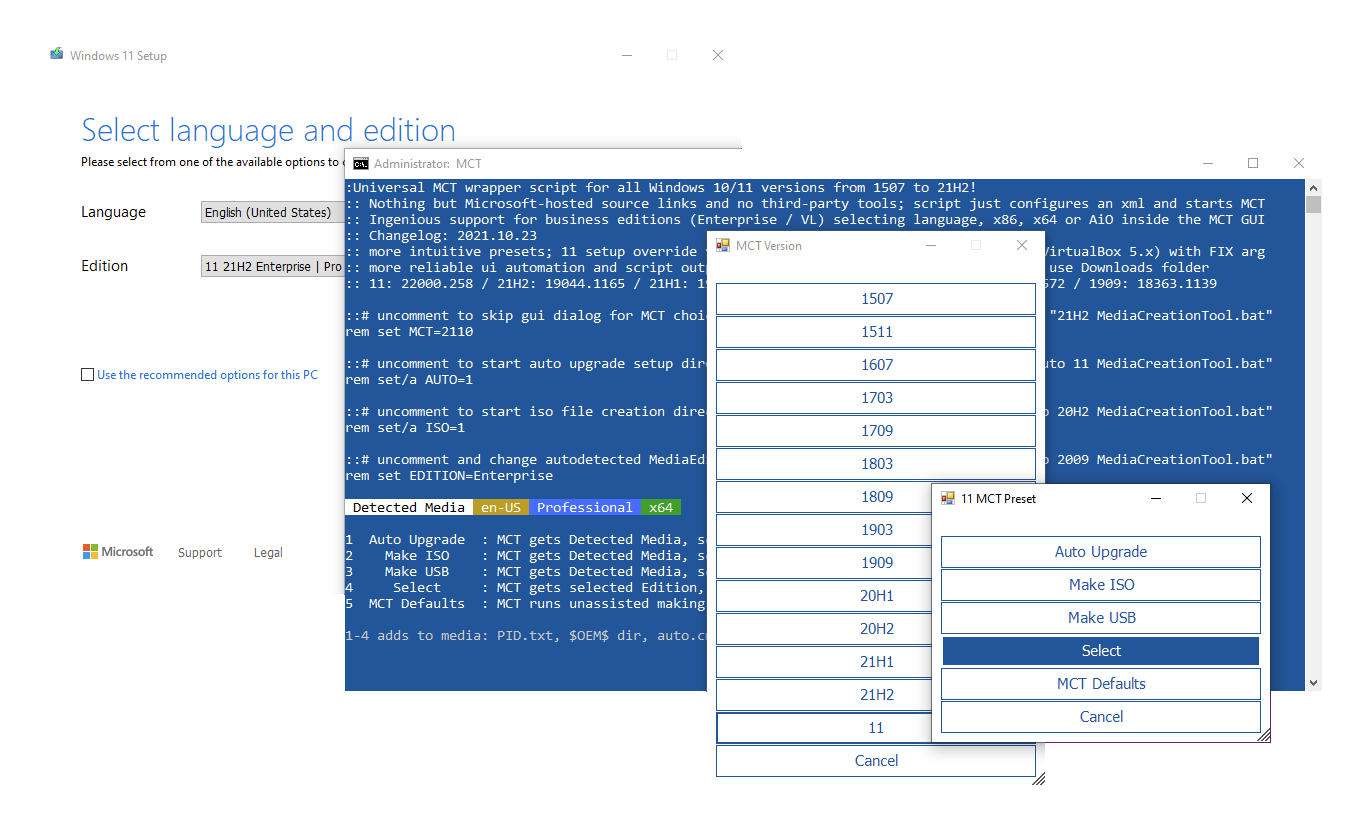Open the Legal link
This screenshot has height=824, width=1366.
click(267, 552)
